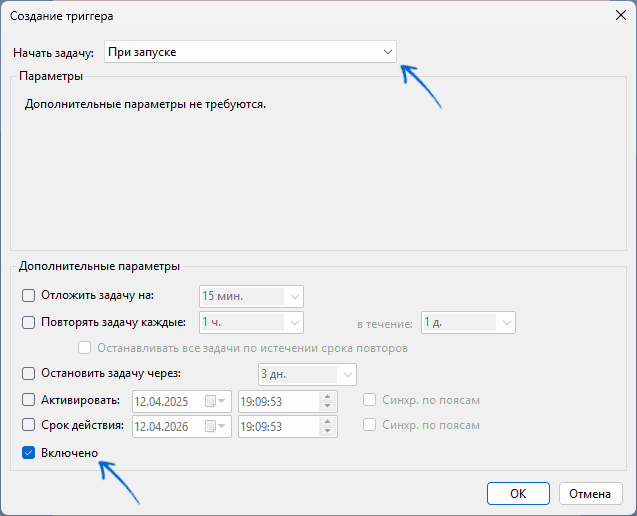Enable the Отложить задачу на checkbox
The width and height of the screenshot is (637, 516).
(x=28, y=296)
